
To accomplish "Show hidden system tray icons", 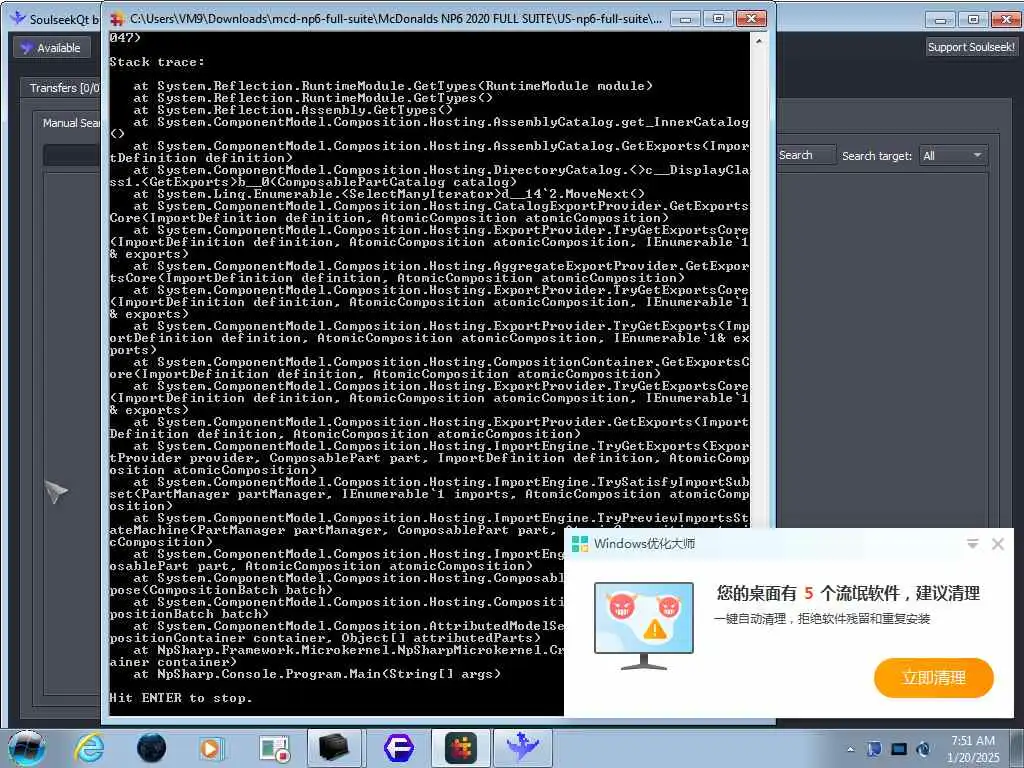I will click(850, 749).
